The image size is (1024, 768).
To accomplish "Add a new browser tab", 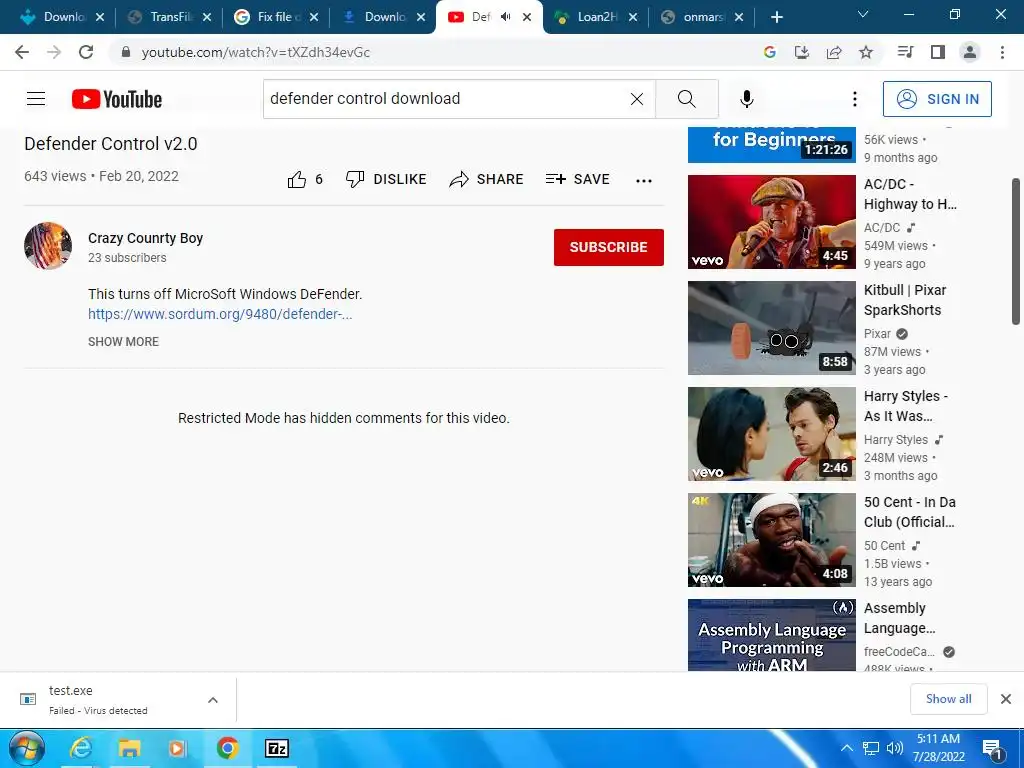I will (776, 17).
